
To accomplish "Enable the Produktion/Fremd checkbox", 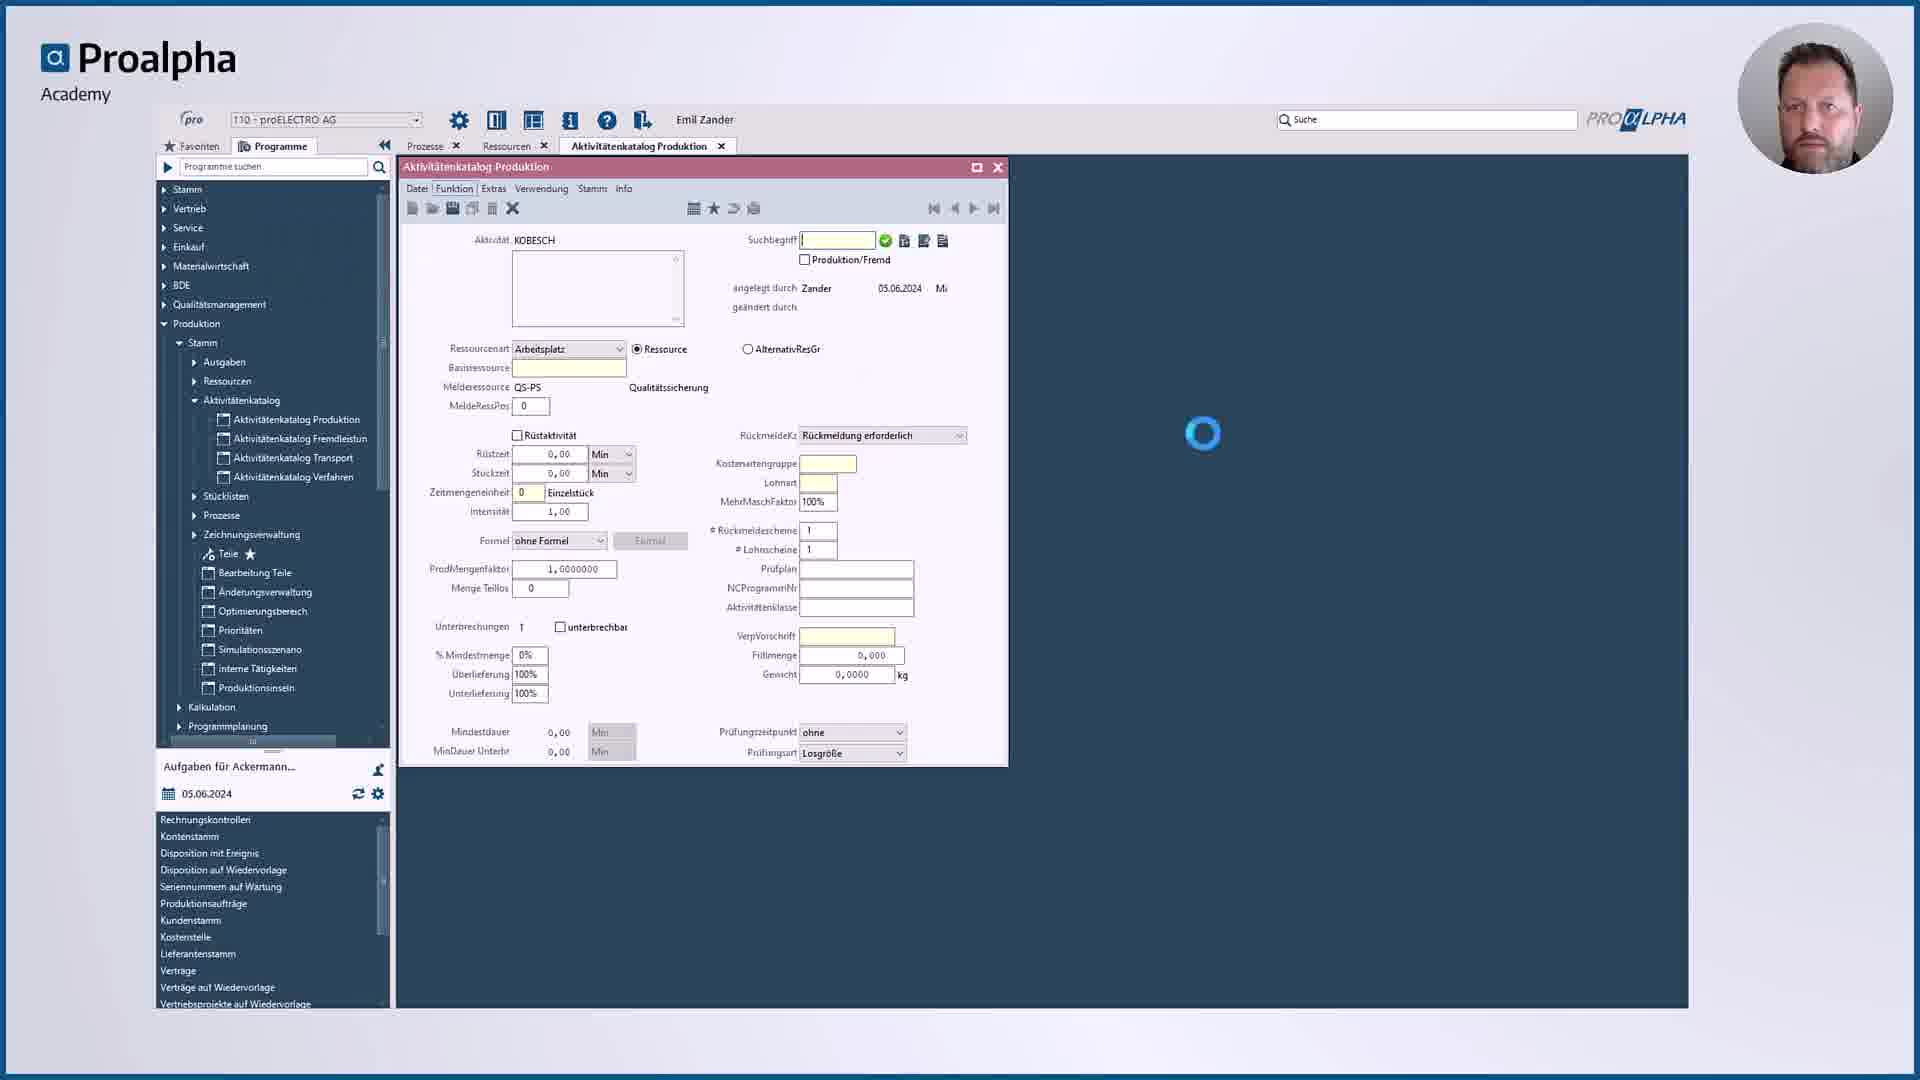I will 805,260.
